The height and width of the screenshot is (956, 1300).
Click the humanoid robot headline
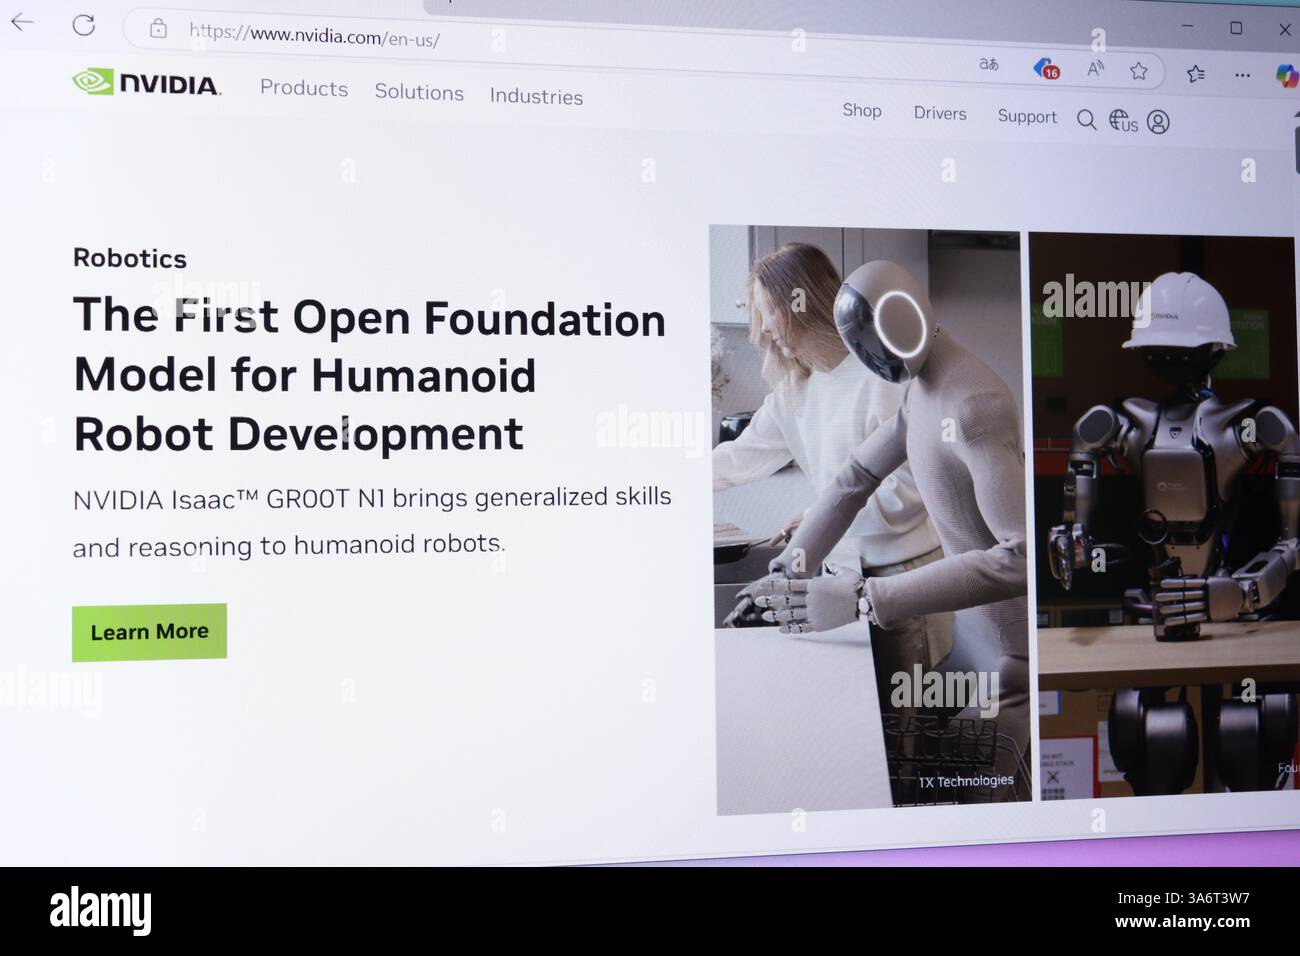click(369, 375)
